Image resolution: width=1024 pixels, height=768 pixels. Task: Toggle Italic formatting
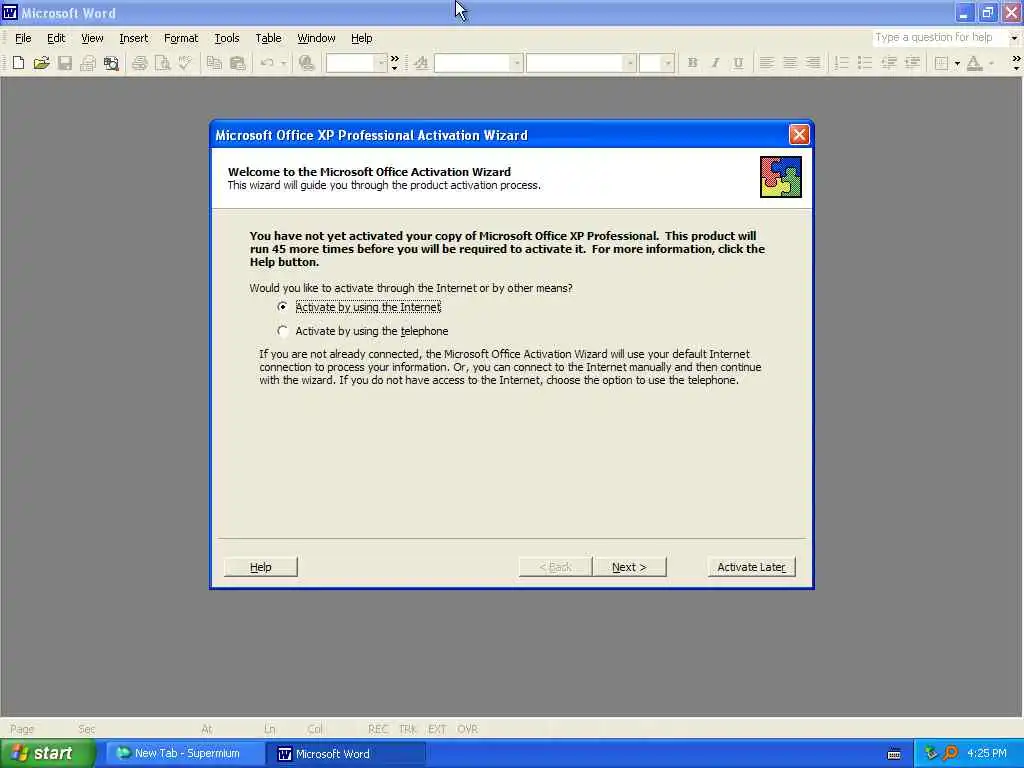click(x=715, y=63)
